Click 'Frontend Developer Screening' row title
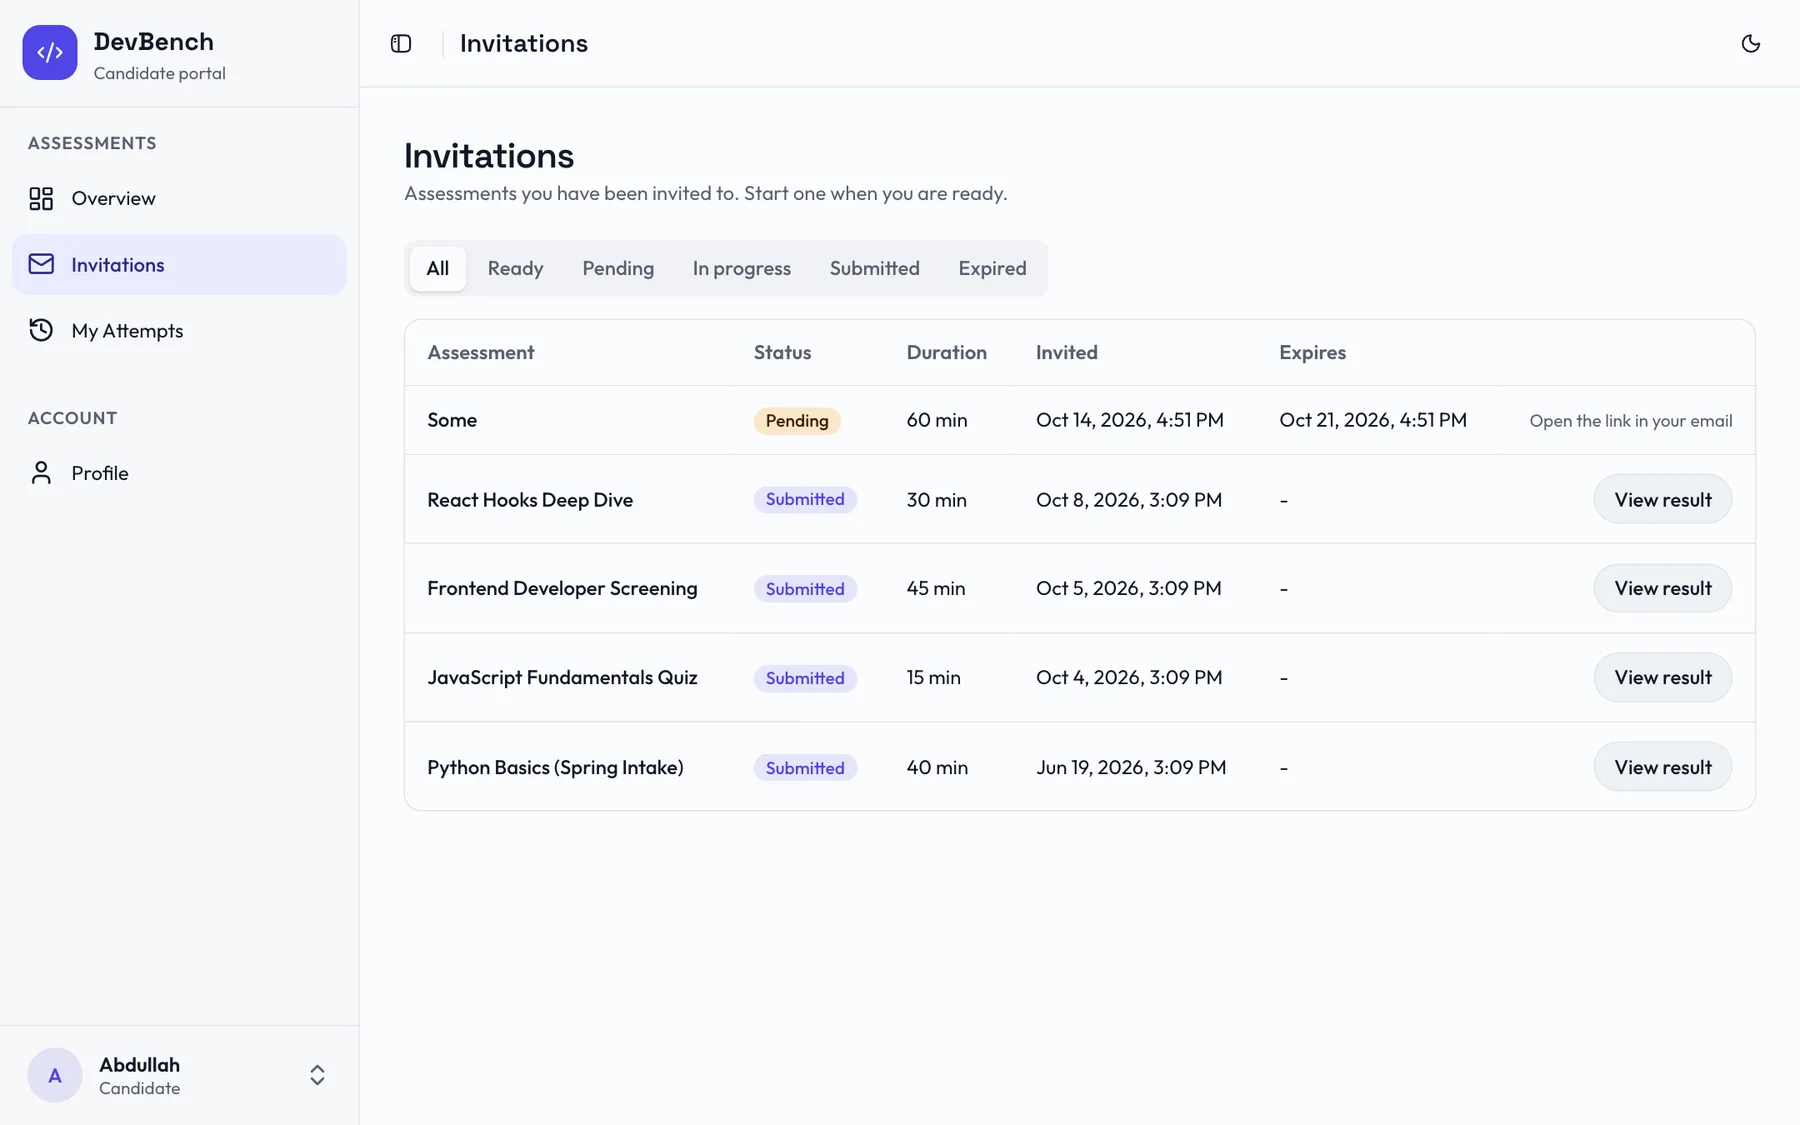Viewport: 1800px width, 1125px height. click(562, 588)
